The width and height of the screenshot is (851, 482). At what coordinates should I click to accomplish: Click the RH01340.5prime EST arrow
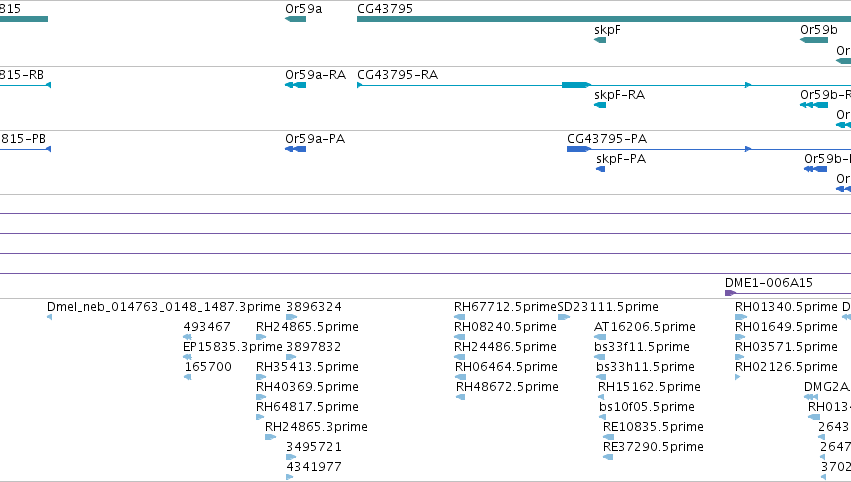click(x=740, y=317)
